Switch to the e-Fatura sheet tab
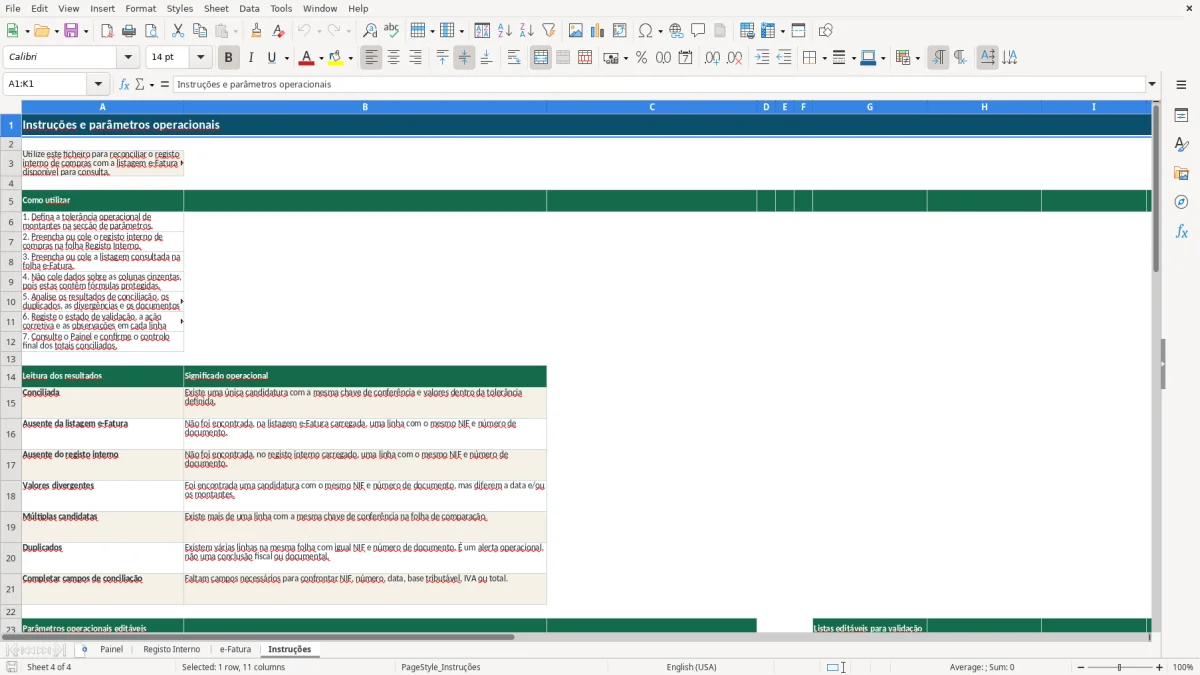 pyautogui.click(x=236, y=649)
